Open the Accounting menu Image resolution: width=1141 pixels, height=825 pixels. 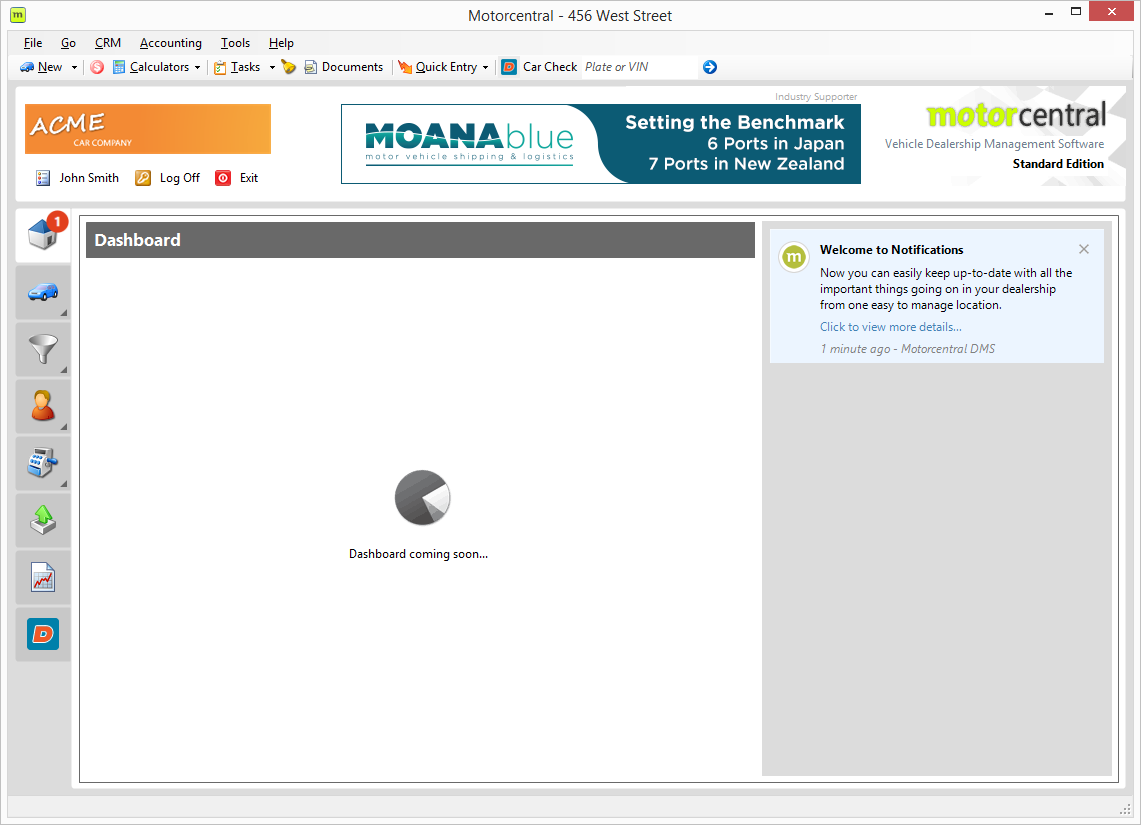(170, 43)
